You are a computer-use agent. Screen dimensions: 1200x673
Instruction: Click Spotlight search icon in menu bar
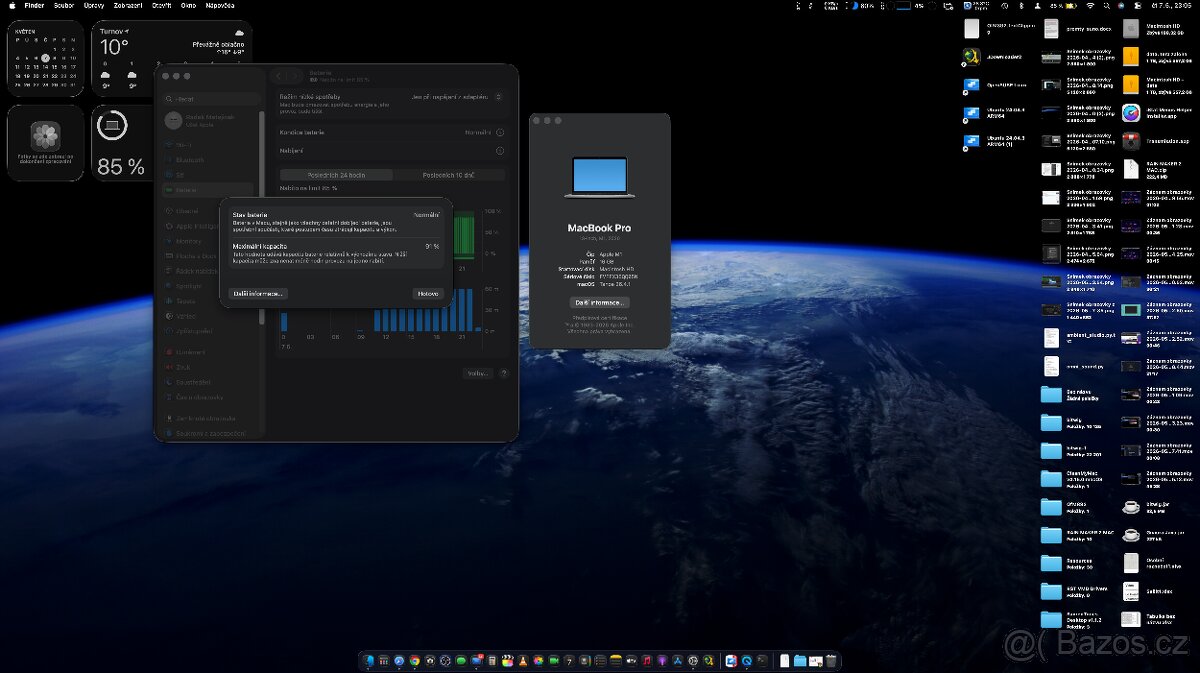point(1107,5)
